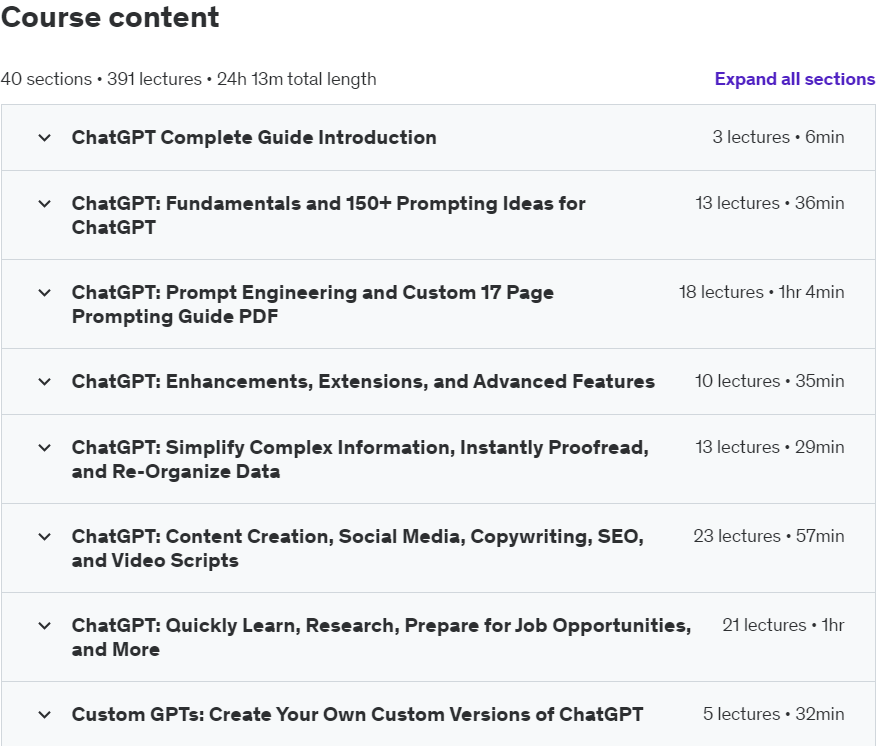This screenshot has height=746, width=878.
Task: Expand the Fundamentals and 150+ Prompting Ideas chevron
Action: (44, 204)
